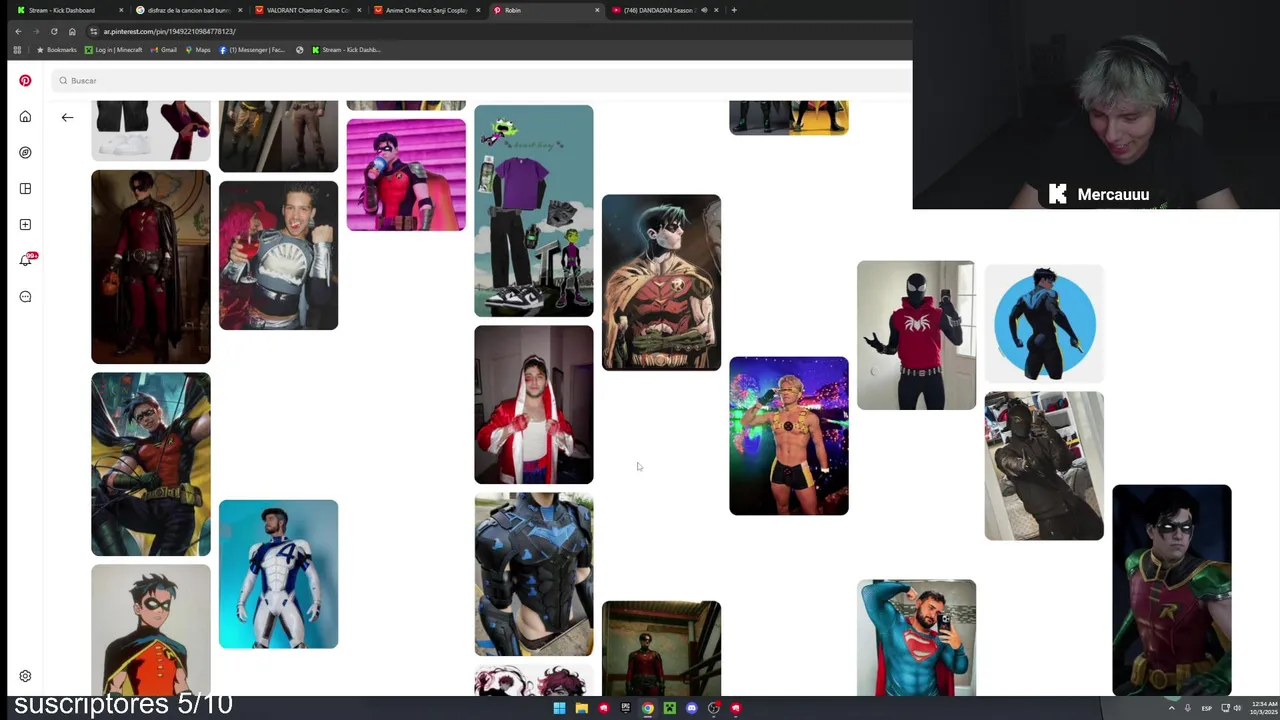Switch to disfraz de la cancion tab
1280x720 pixels.
click(x=188, y=10)
